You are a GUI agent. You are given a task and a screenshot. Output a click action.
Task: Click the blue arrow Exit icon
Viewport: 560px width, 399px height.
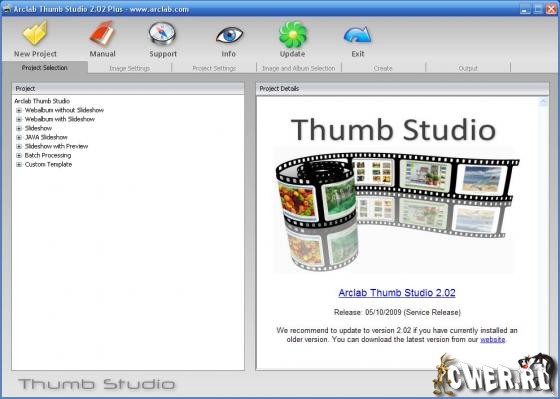(358, 35)
